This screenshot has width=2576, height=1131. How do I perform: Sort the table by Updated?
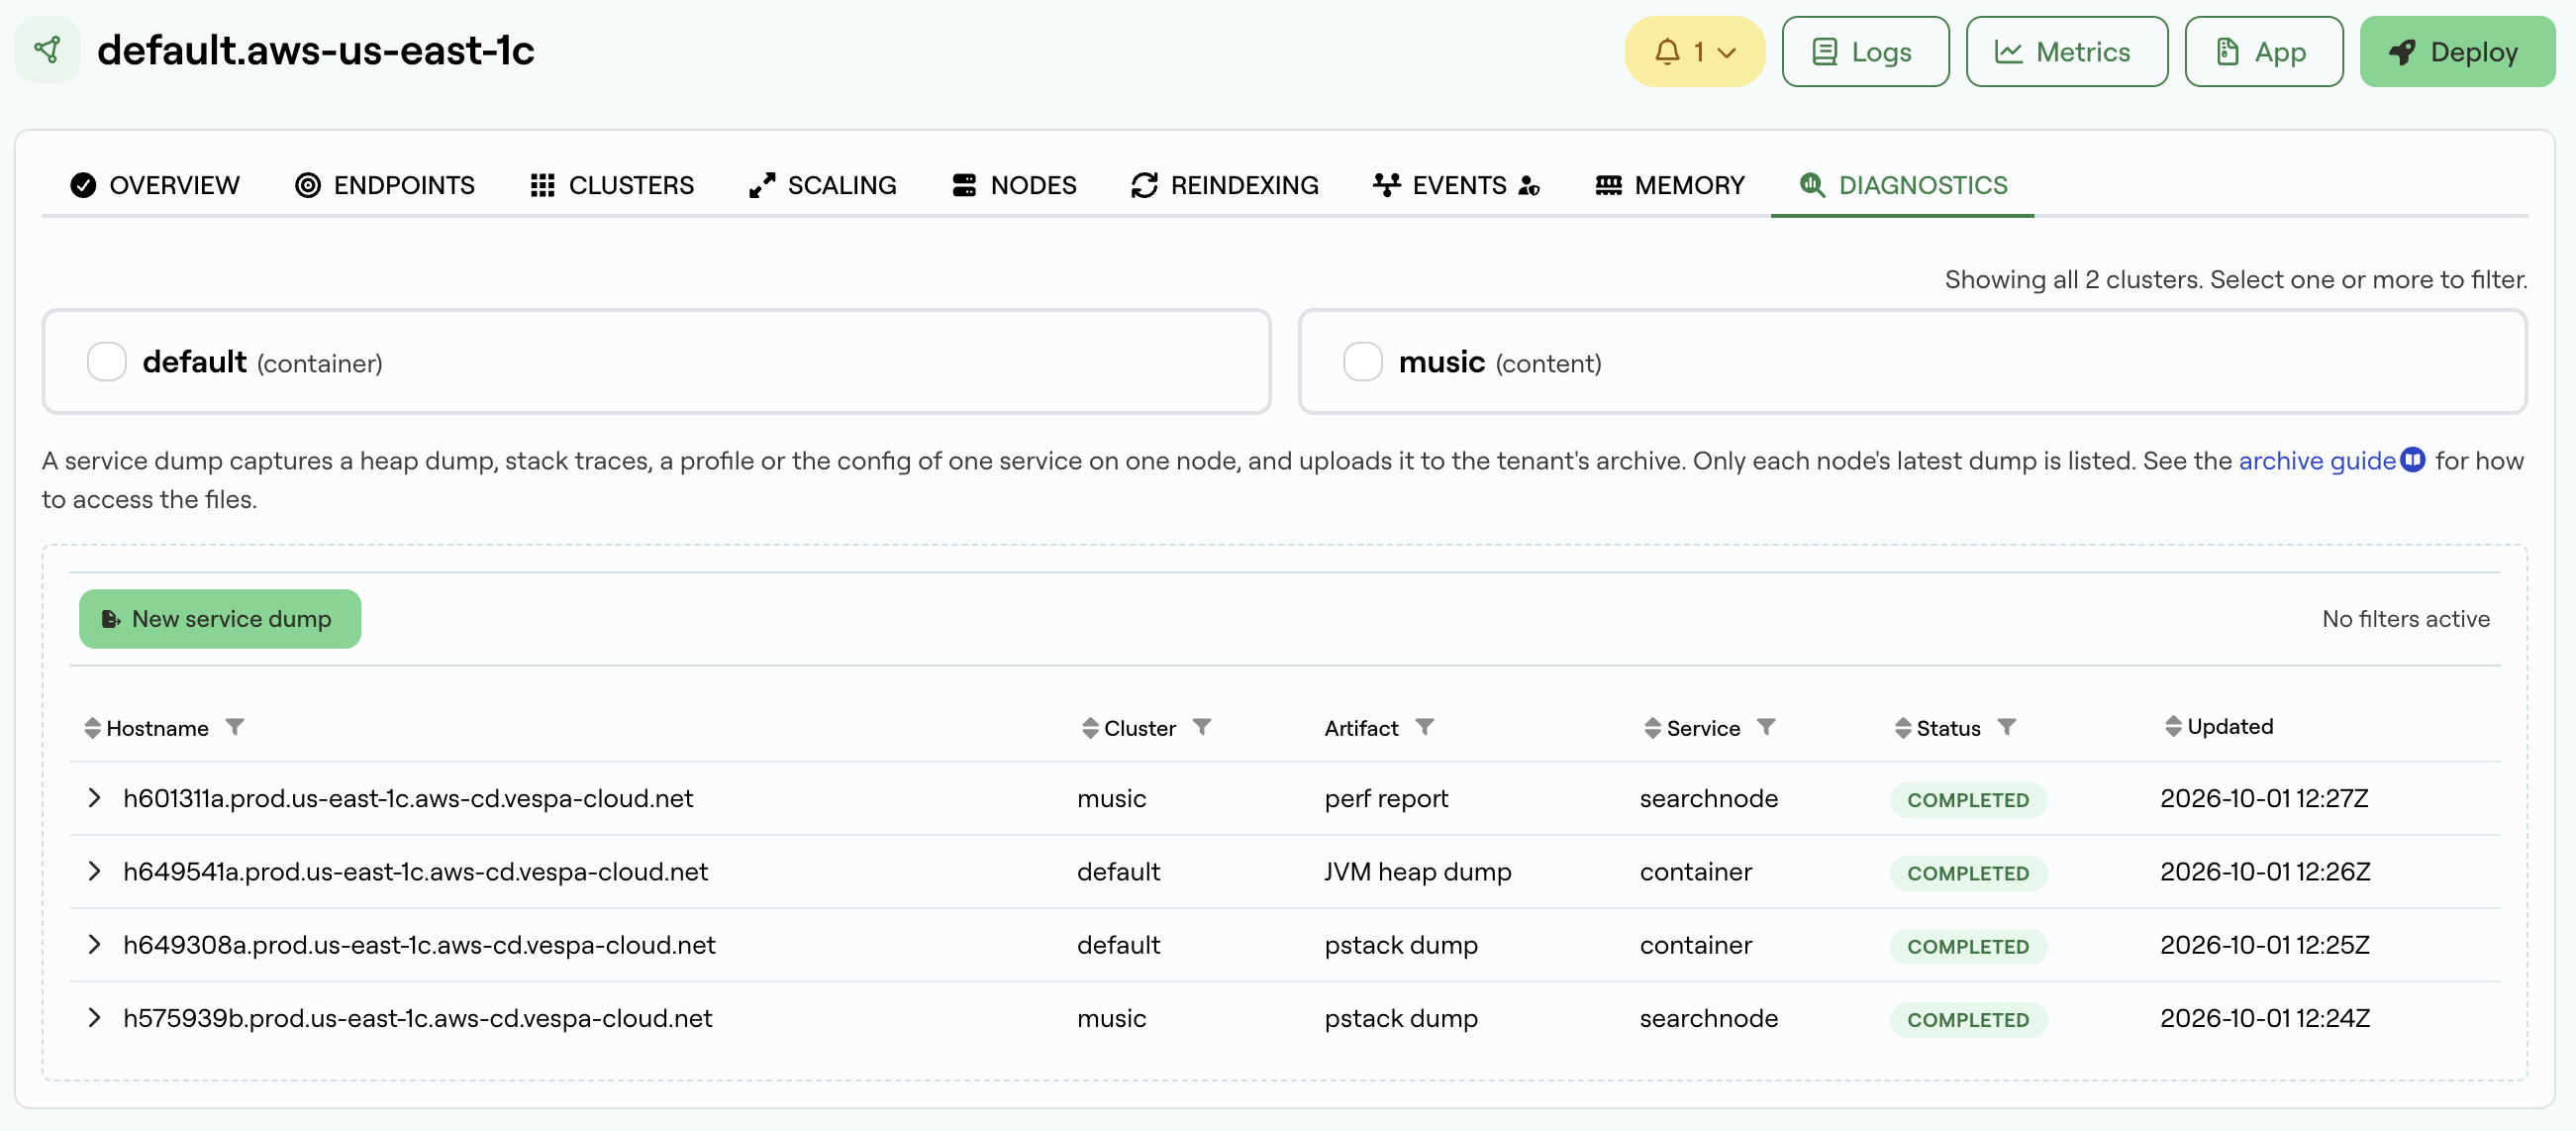2173,726
